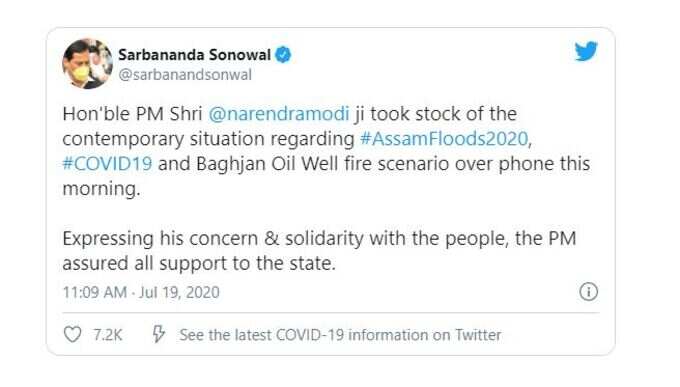This screenshot has height=387, width=680.
Task: Click the lightning bolt icon
Action: coord(158,335)
